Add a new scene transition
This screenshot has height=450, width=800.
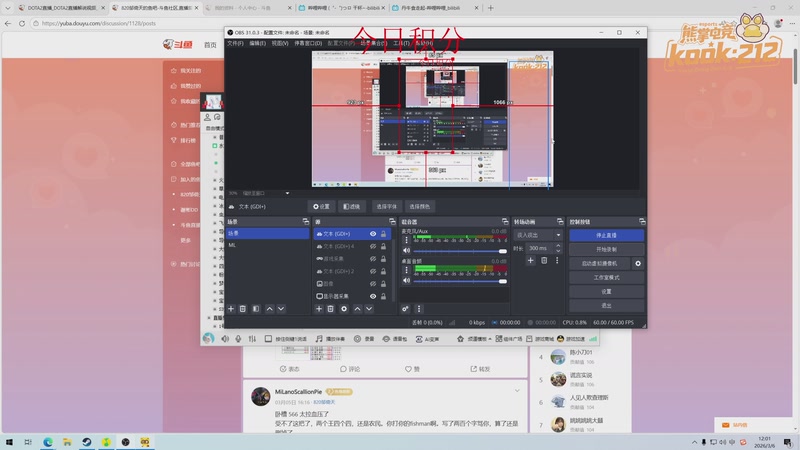click(x=531, y=260)
